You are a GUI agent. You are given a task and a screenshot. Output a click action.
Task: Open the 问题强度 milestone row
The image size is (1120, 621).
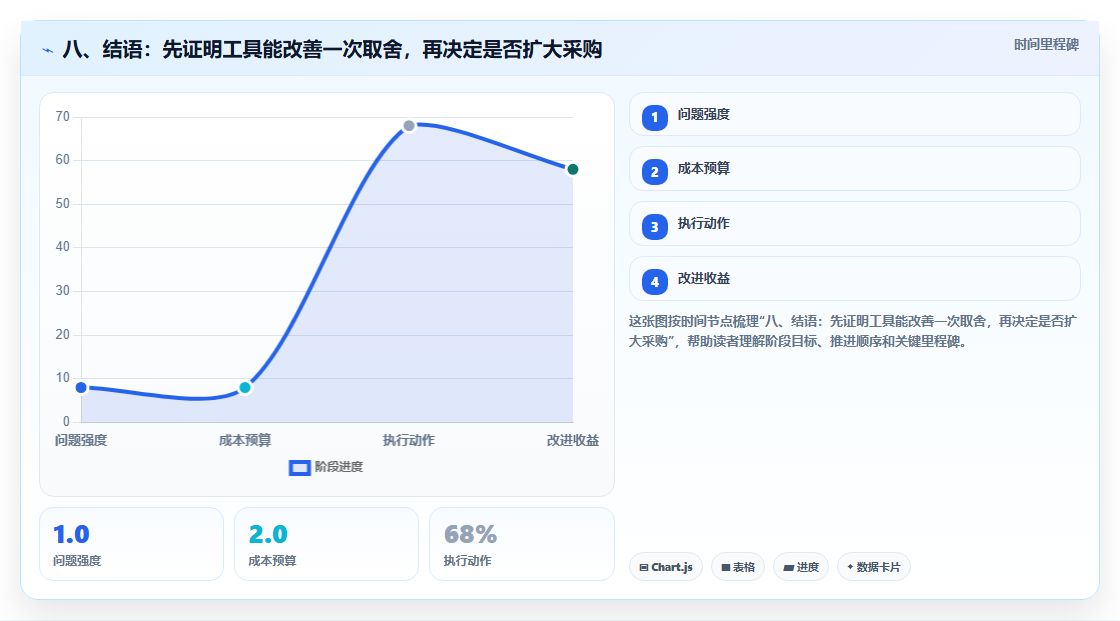pyautogui.click(x=854, y=114)
